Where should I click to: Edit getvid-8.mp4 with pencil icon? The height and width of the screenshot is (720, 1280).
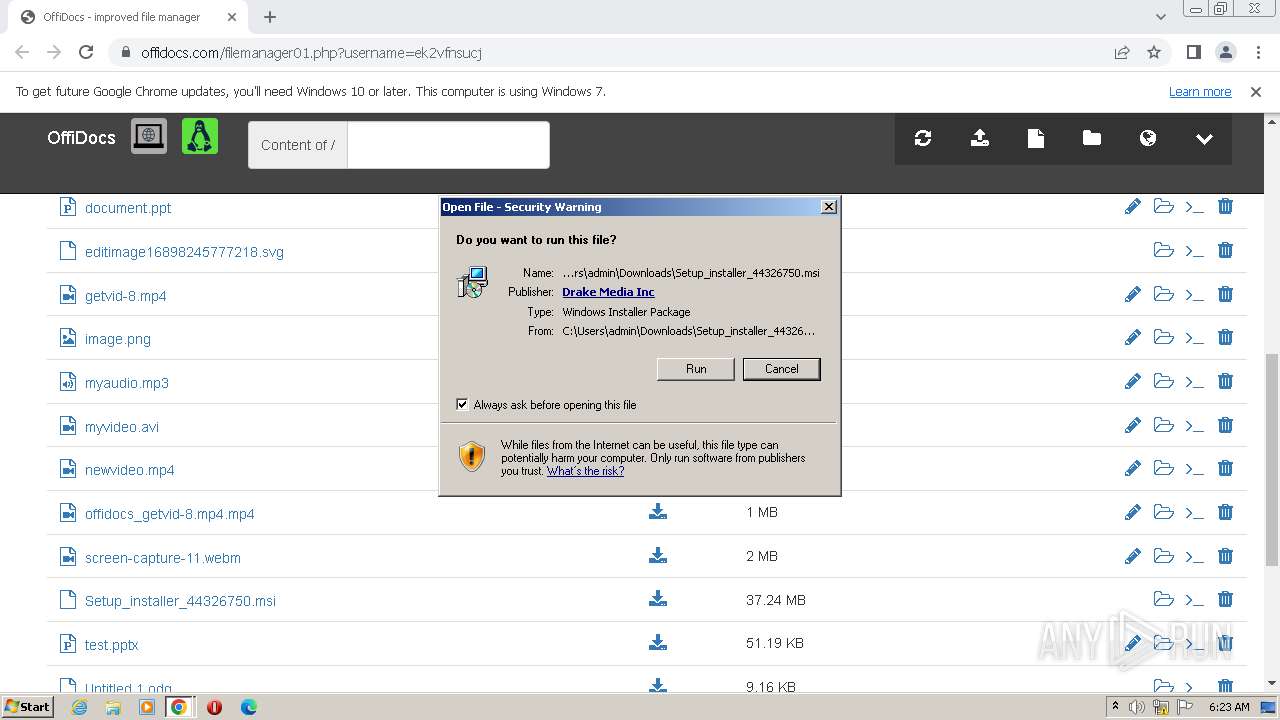1132,294
